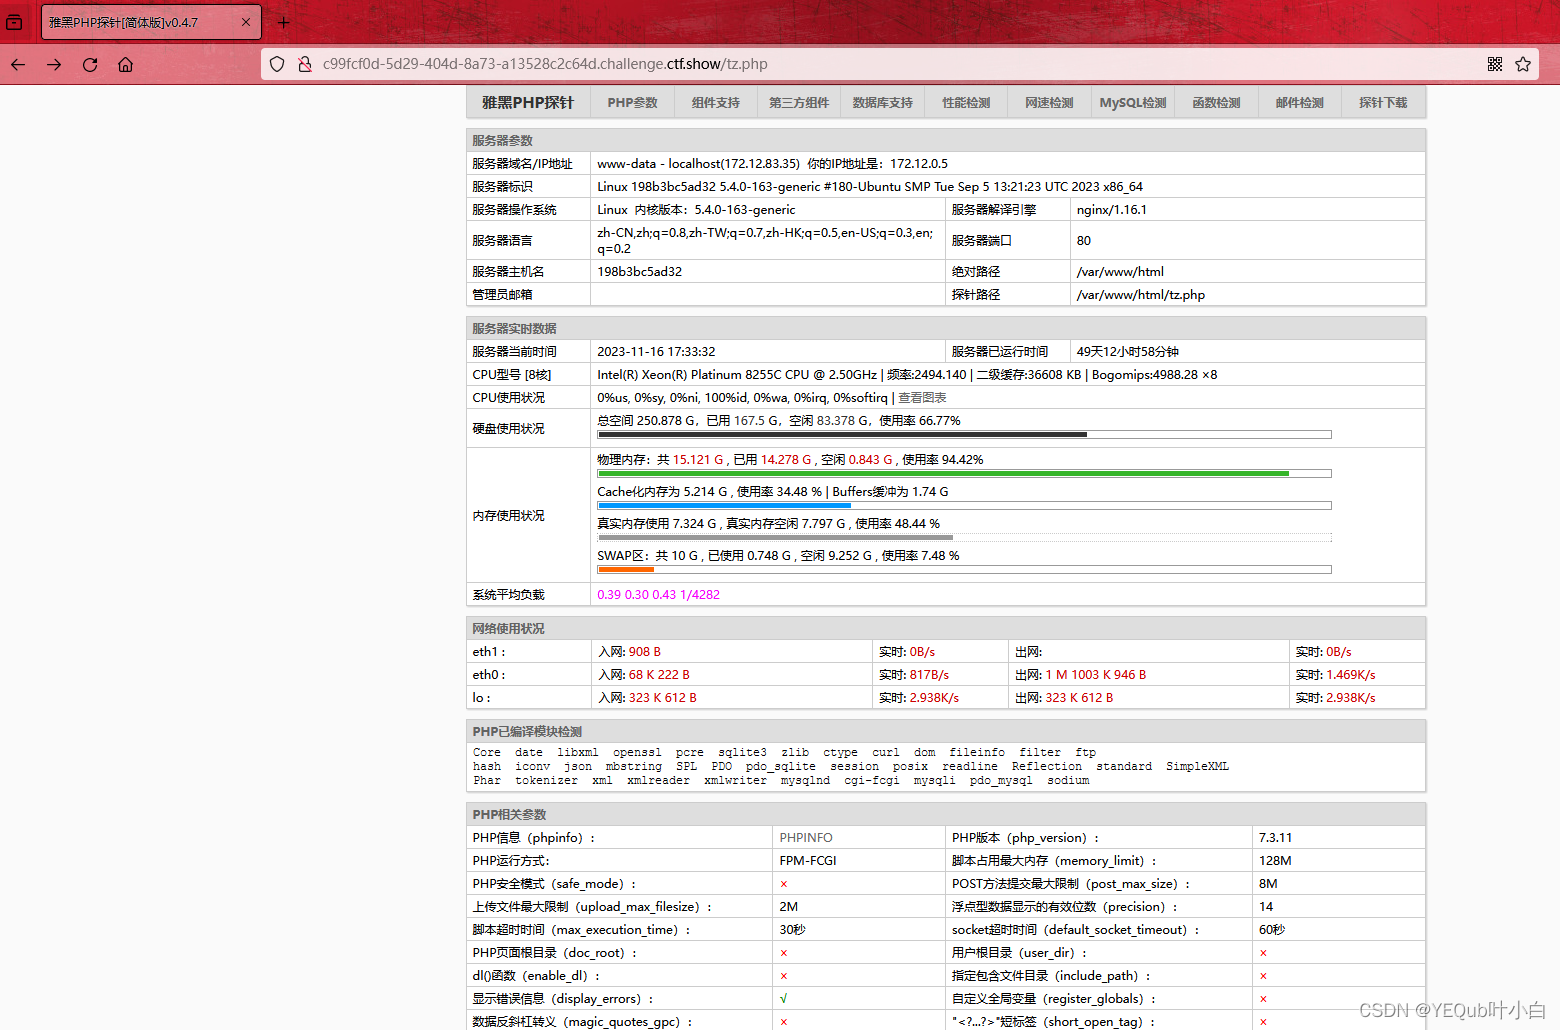
Task: Jump to the 邮件检测 section
Action: pos(1299,103)
